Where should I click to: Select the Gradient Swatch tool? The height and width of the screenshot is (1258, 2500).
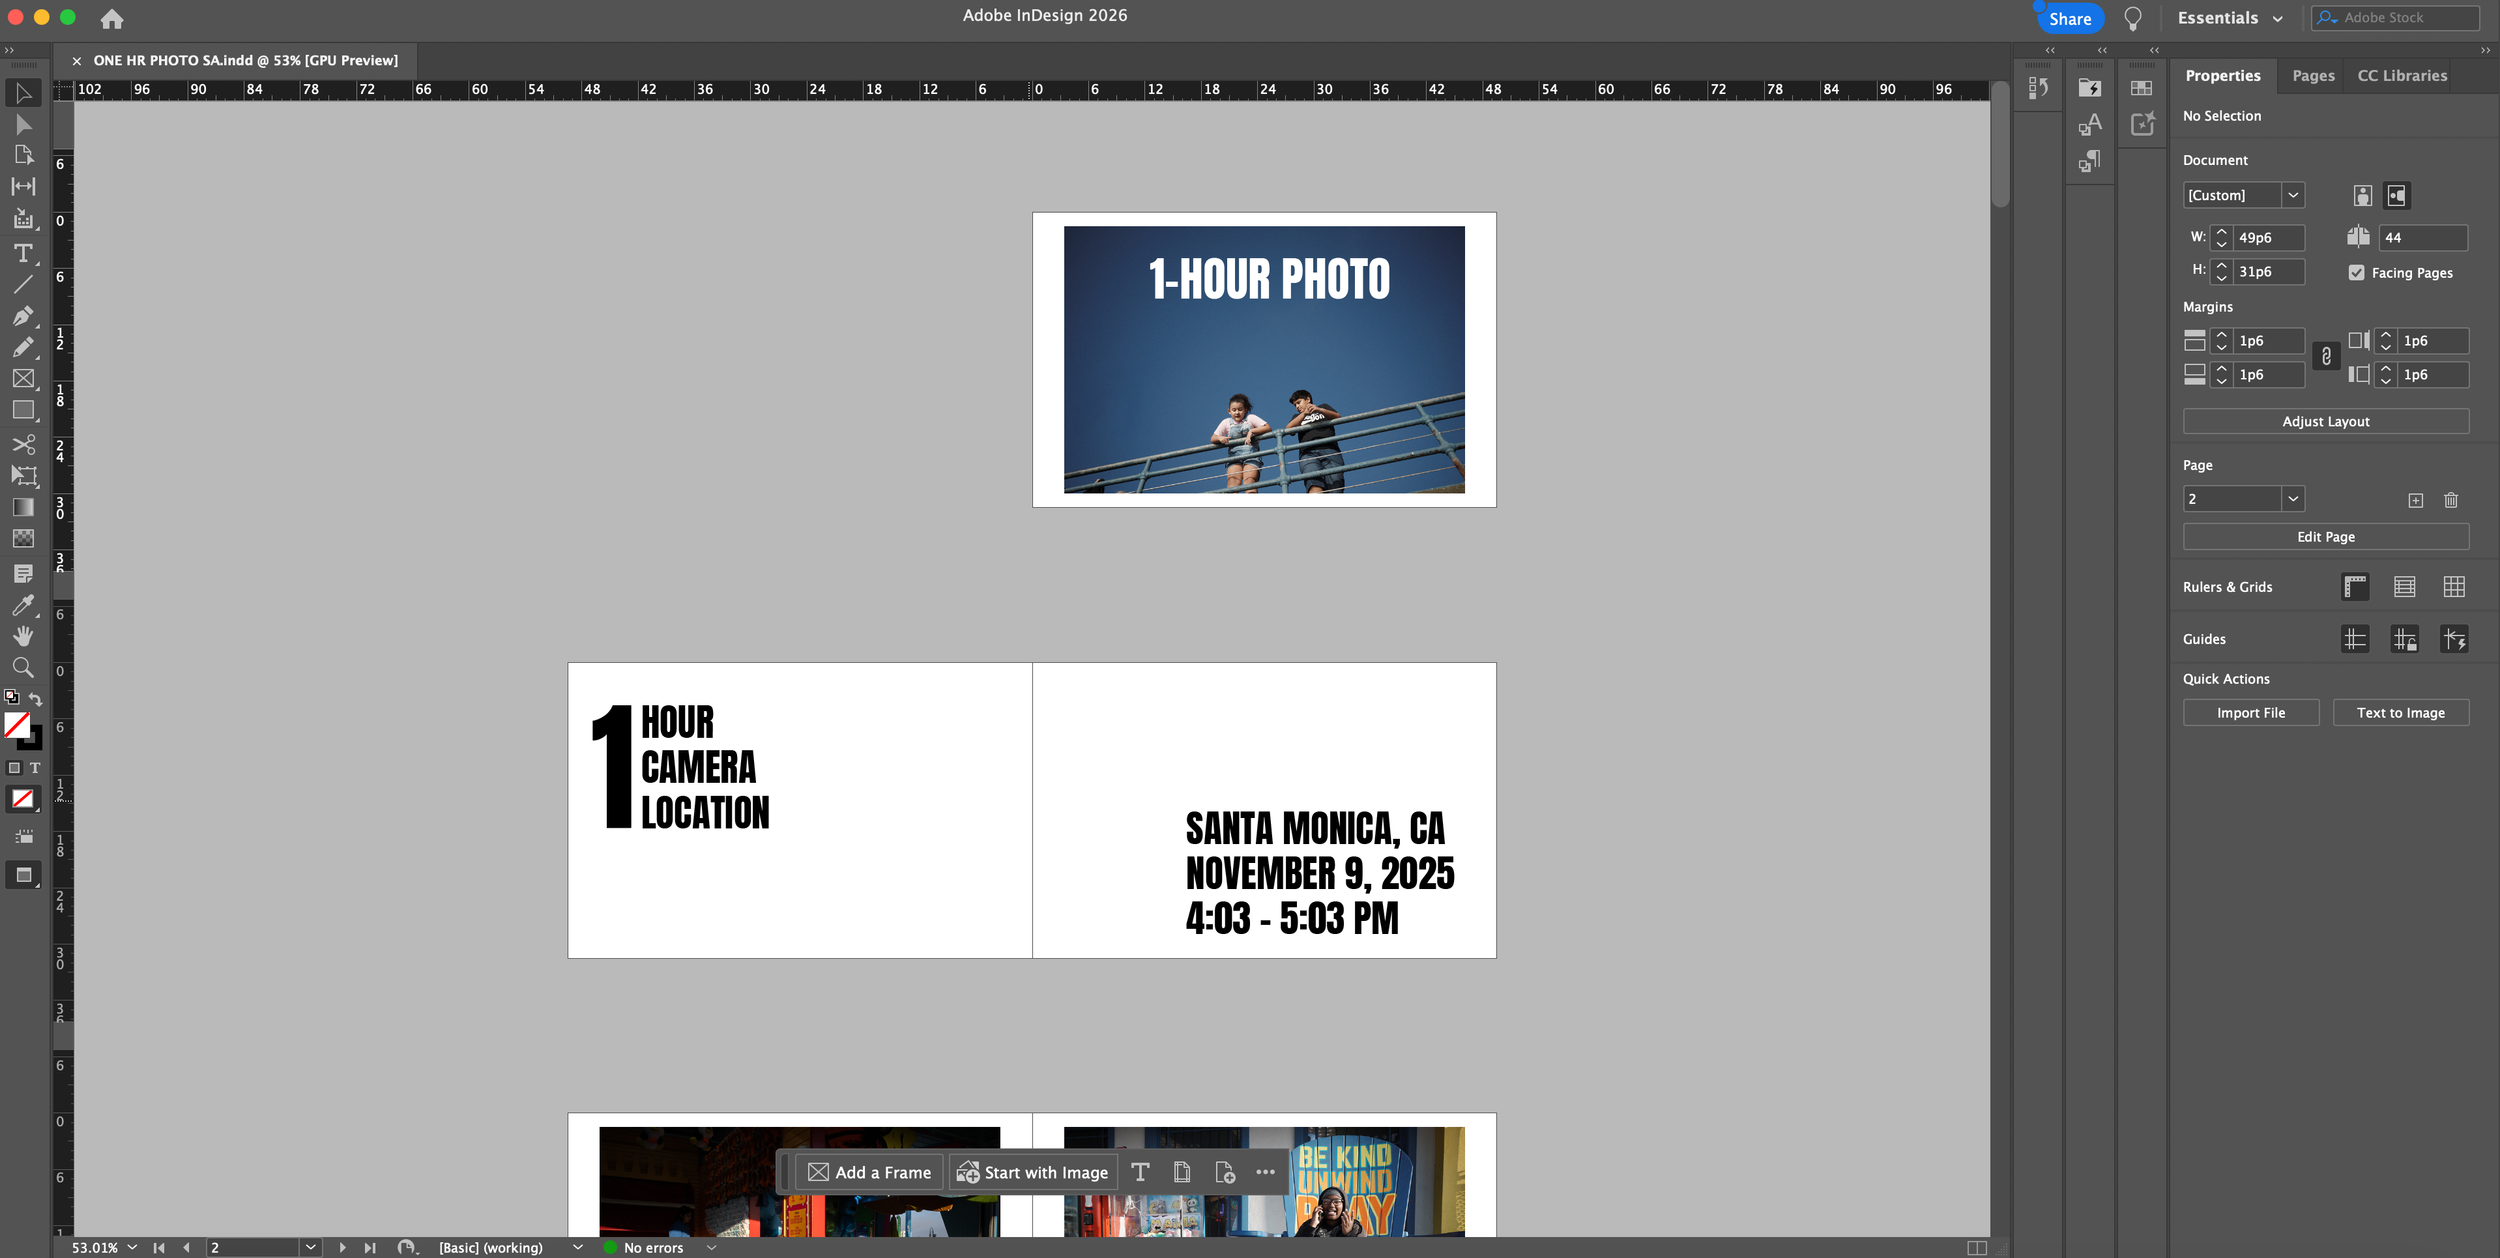[23, 507]
